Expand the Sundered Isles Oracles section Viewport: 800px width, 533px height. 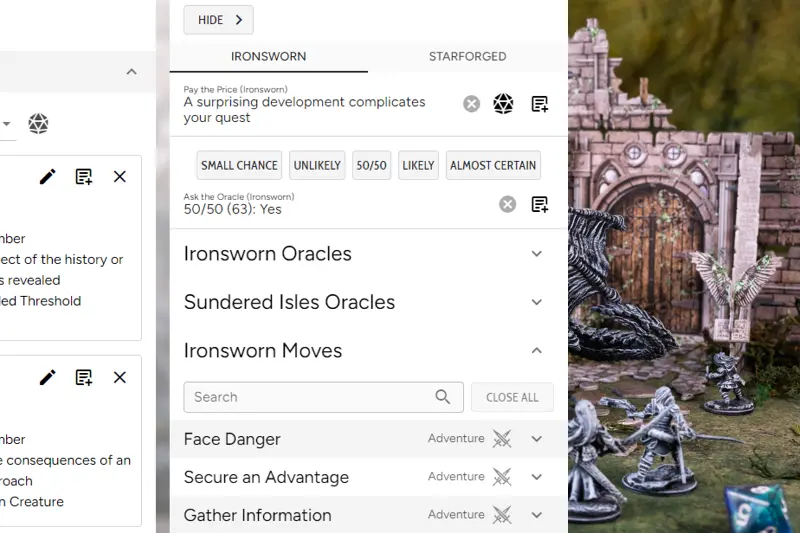pyautogui.click(x=537, y=302)
